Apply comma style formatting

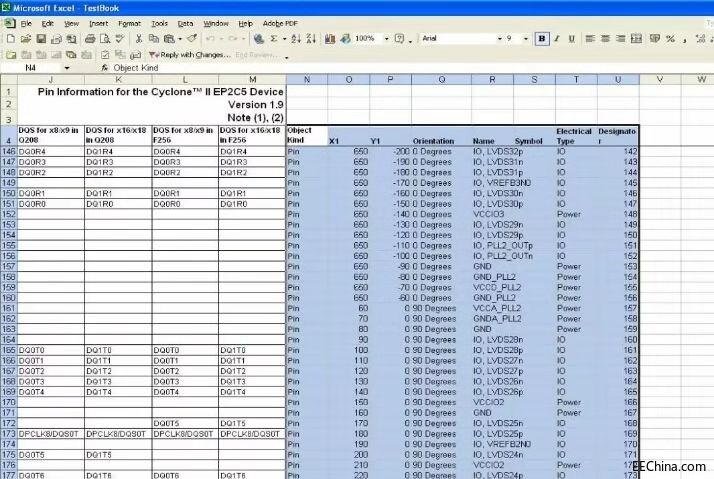685,39
